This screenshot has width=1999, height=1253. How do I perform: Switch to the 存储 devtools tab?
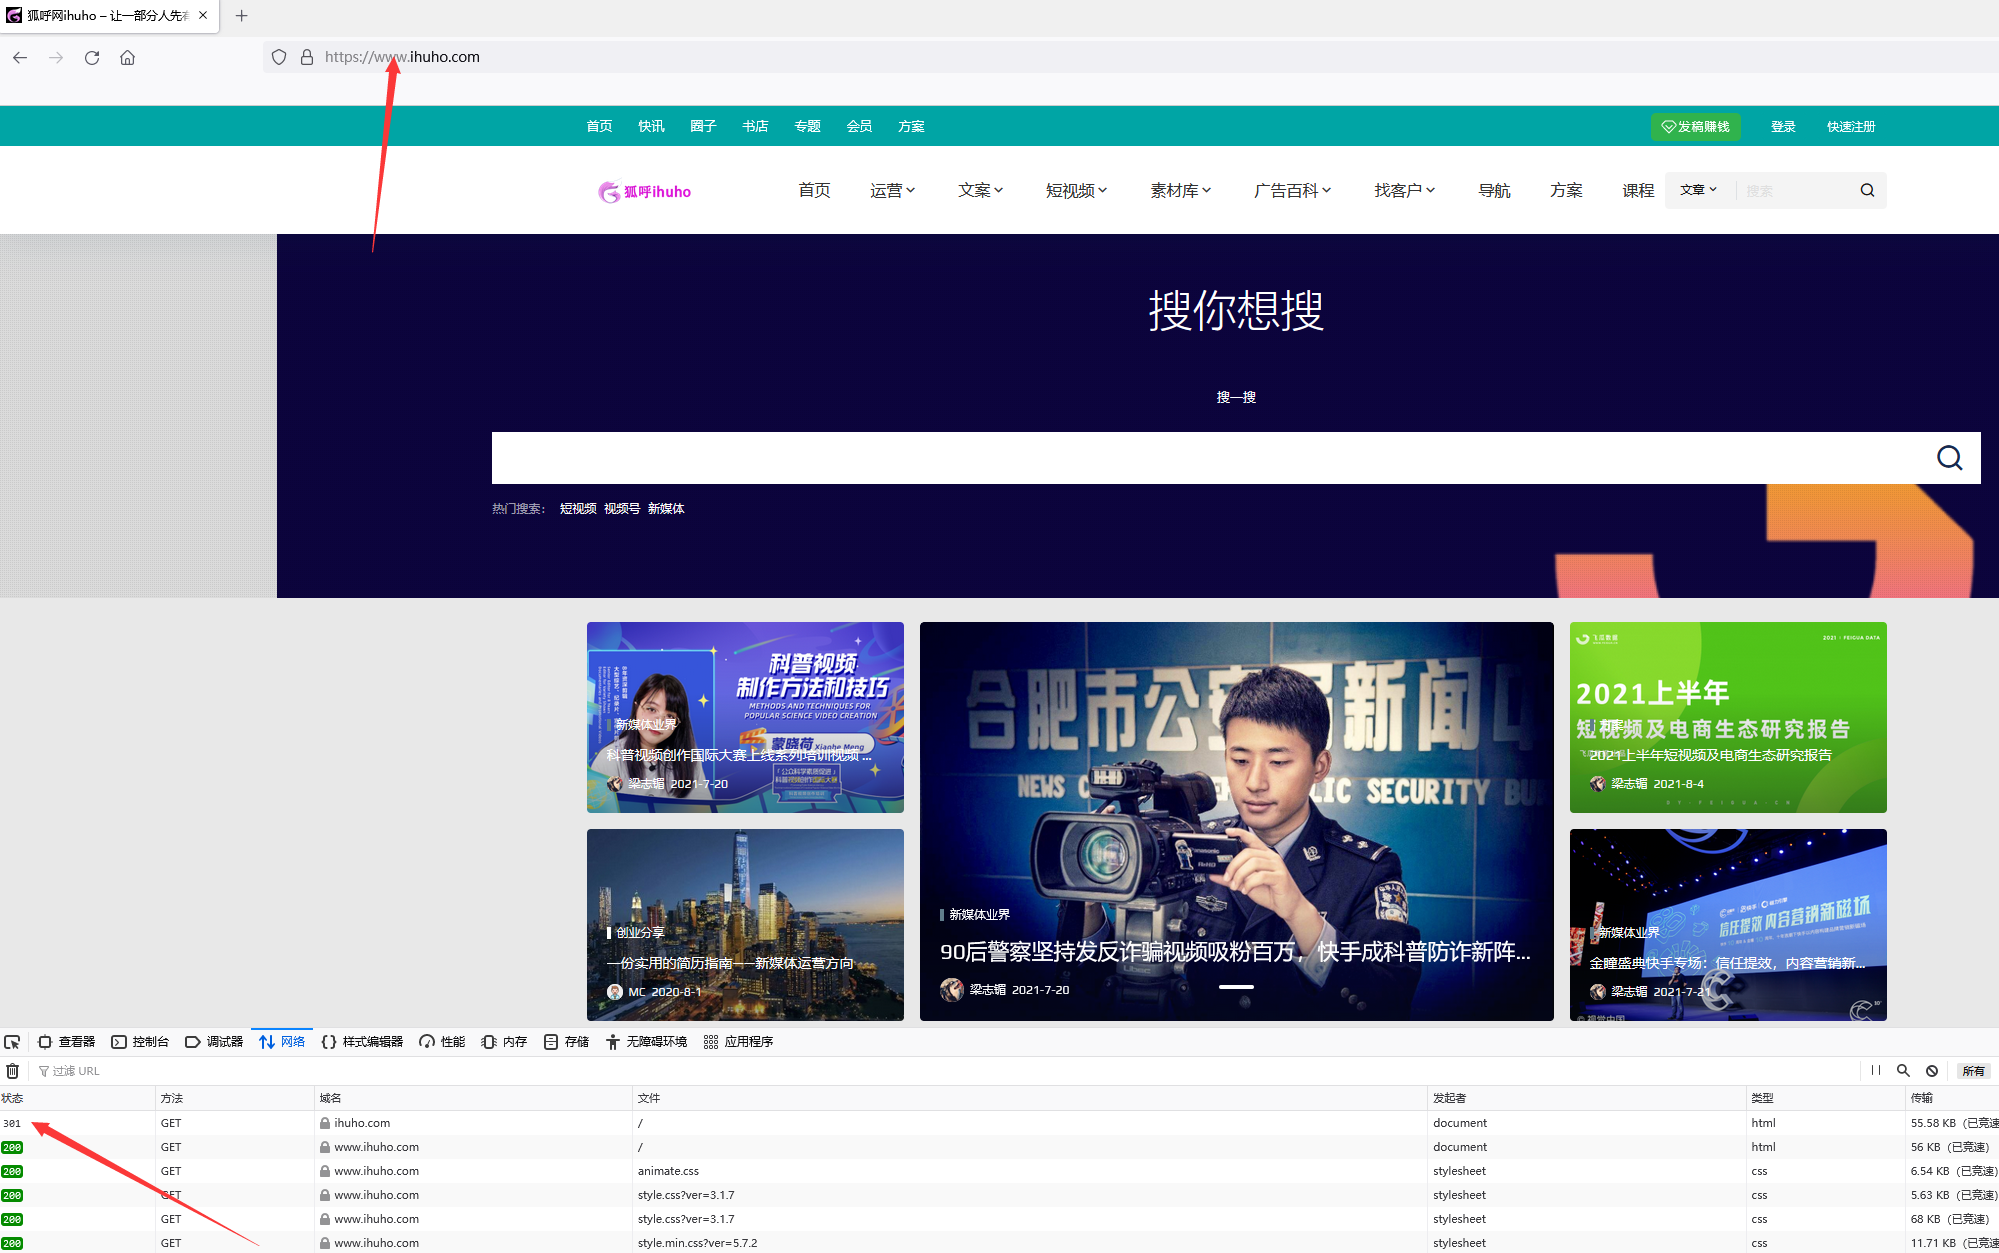(567, 1042)
